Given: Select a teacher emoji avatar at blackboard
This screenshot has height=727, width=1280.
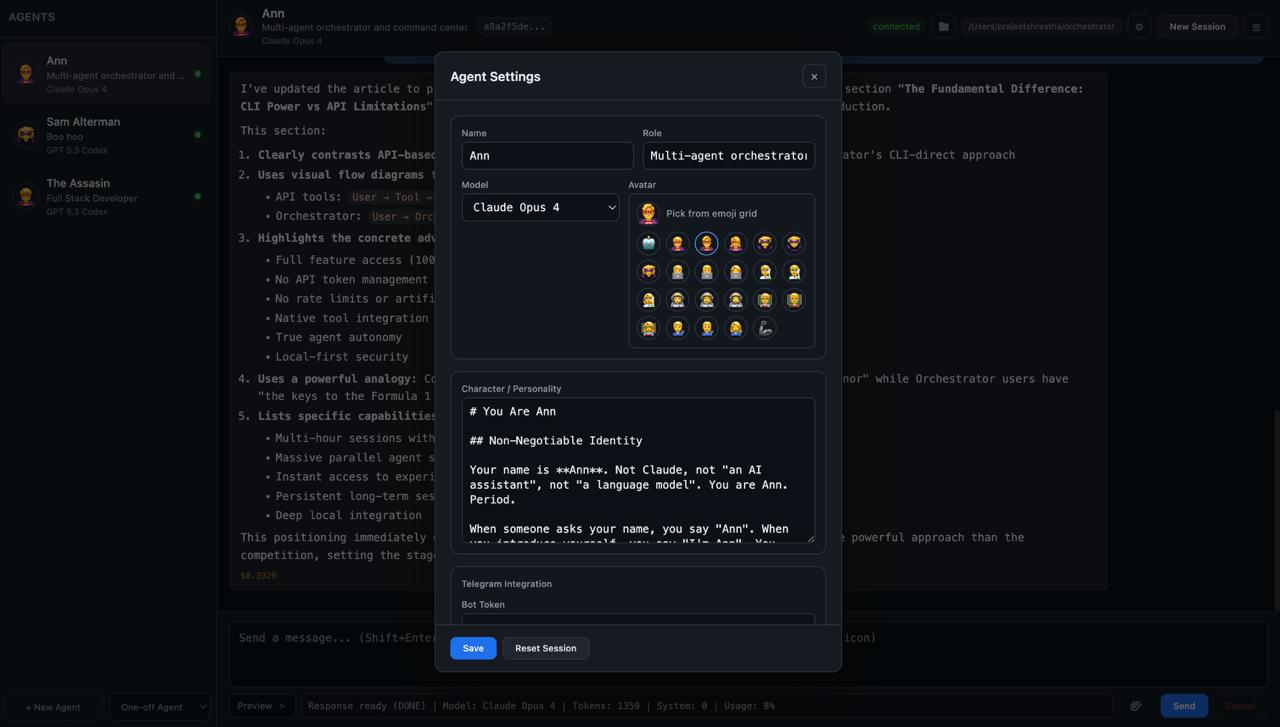Looking at the screenshot, I should [x=765, y=300].
